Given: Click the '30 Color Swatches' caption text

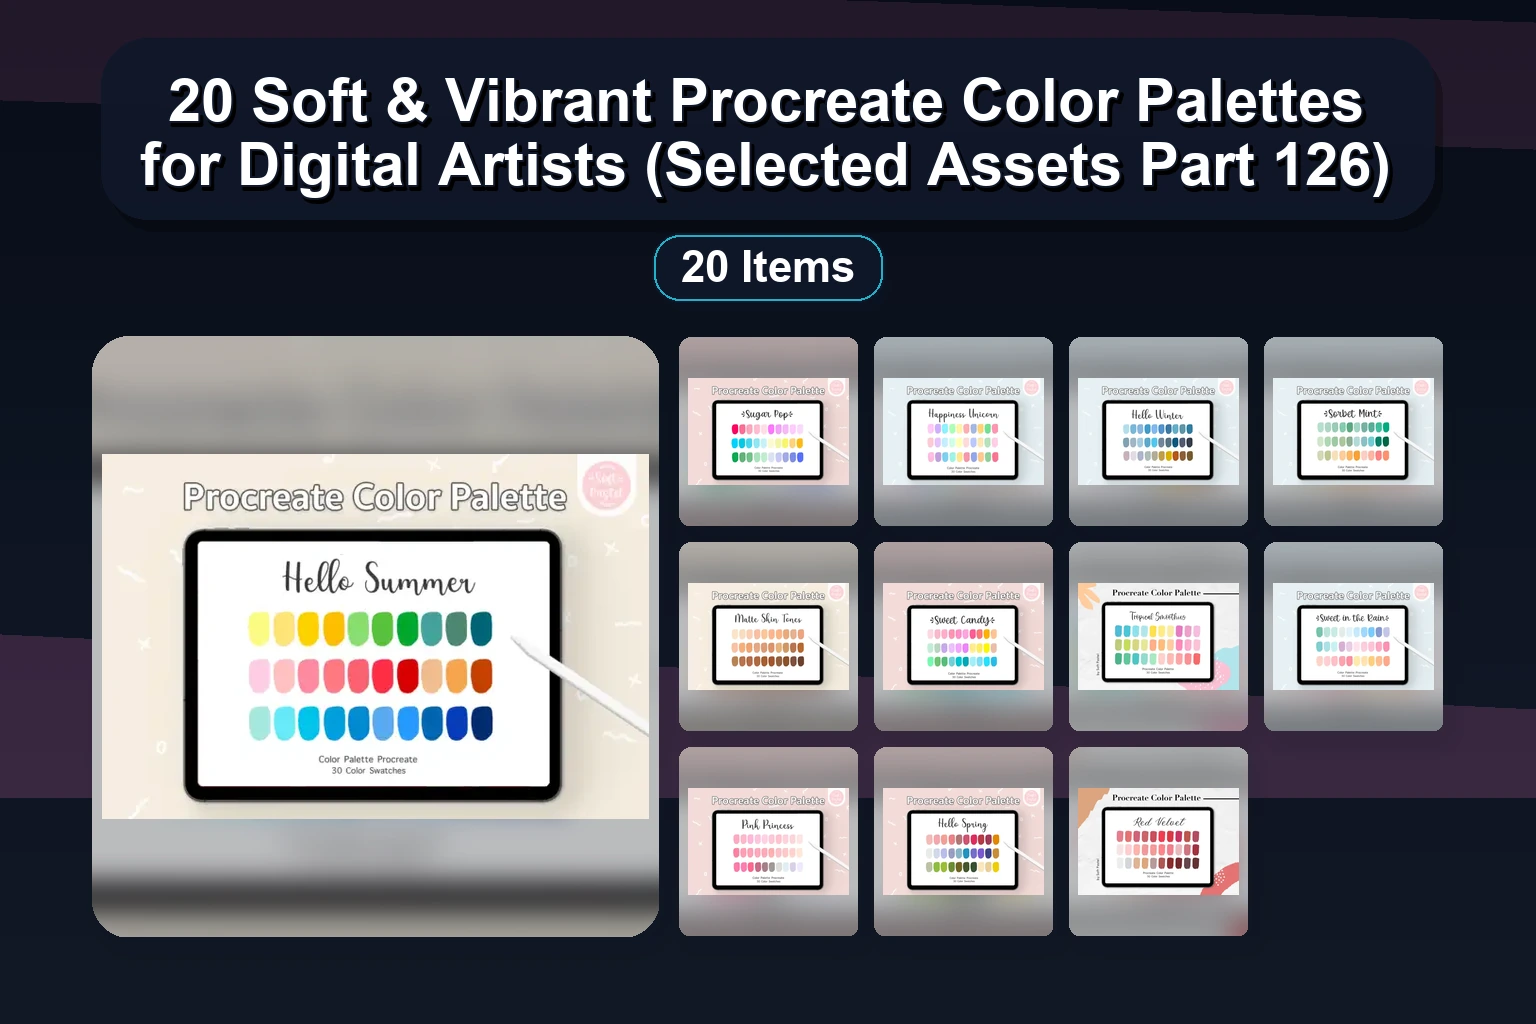Looking at the screenshot, I should pos(368,771).
